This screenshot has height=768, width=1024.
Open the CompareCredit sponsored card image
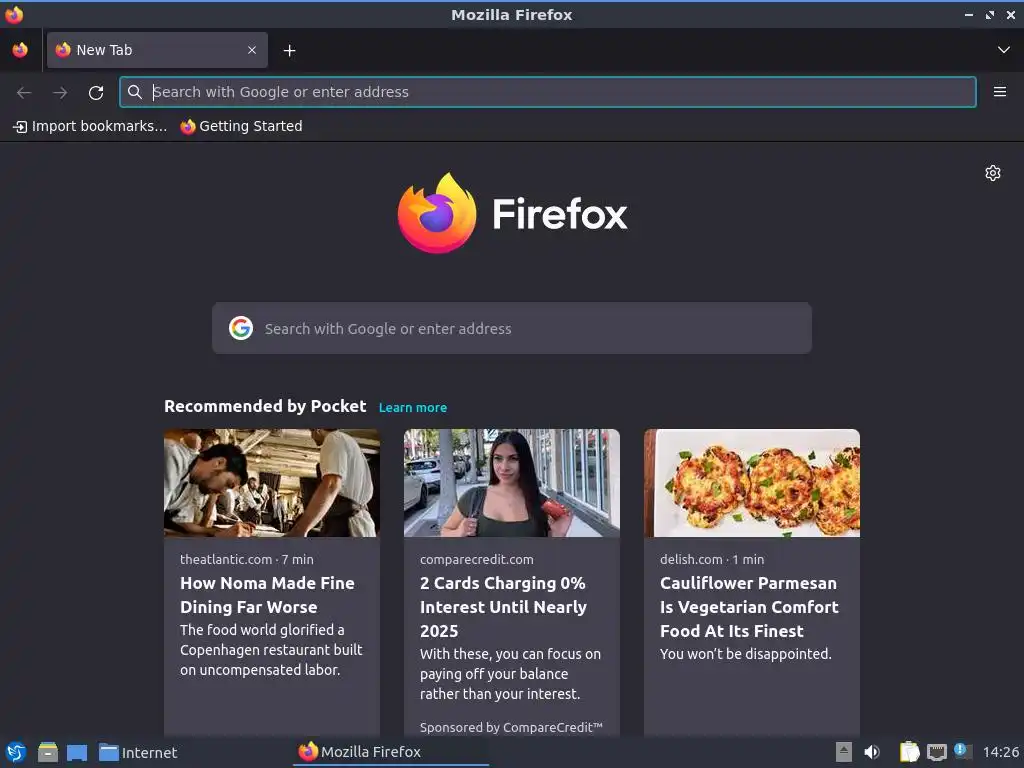512,483
